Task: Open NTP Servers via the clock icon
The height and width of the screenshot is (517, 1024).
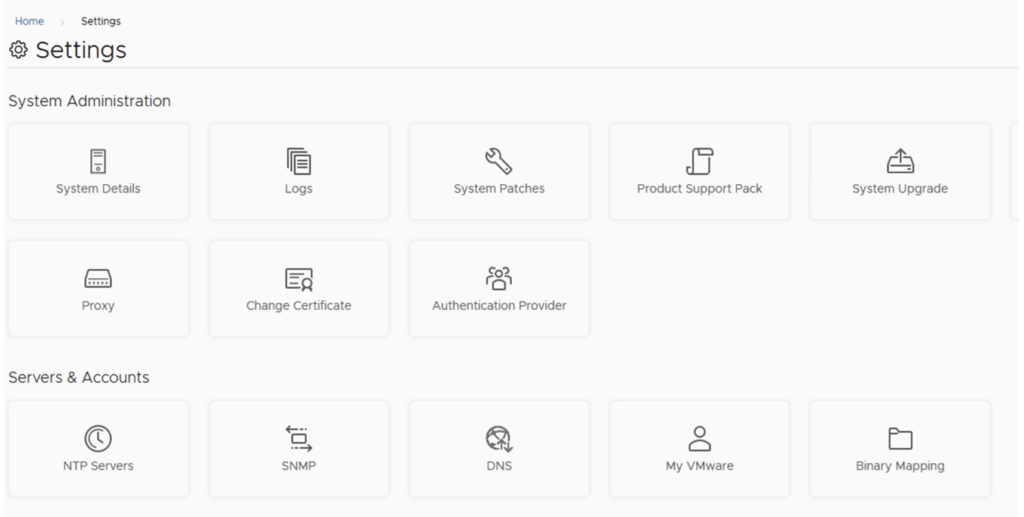Action: click(98, 438)
